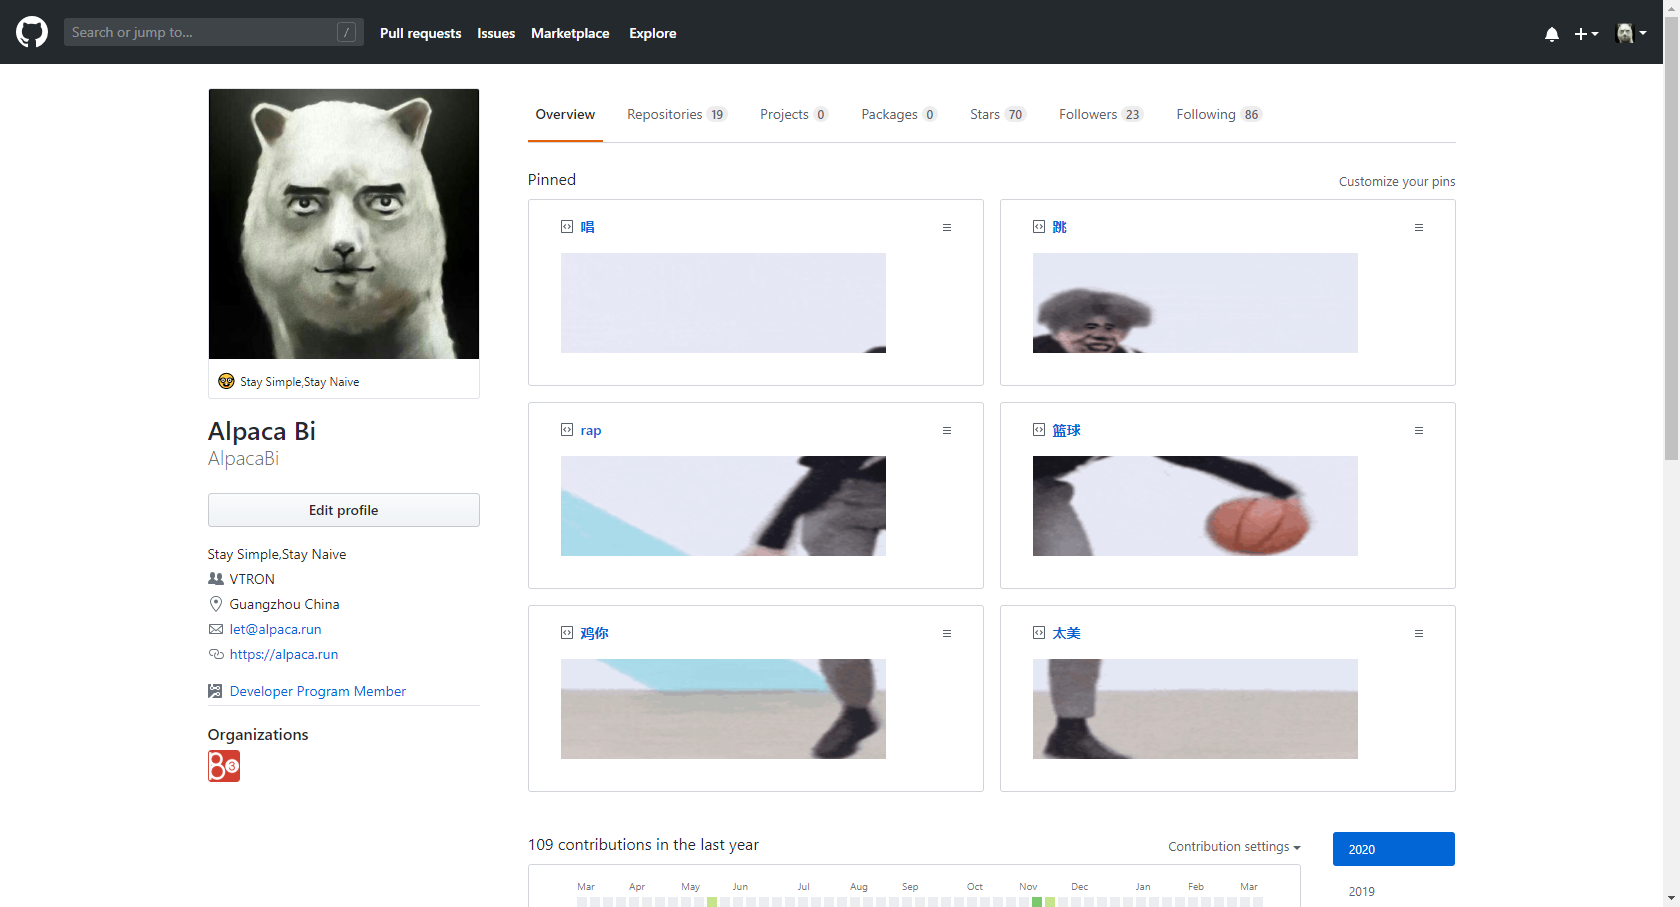
Task: Click a green contribution square in November
Action: [x=1037, y=902]
